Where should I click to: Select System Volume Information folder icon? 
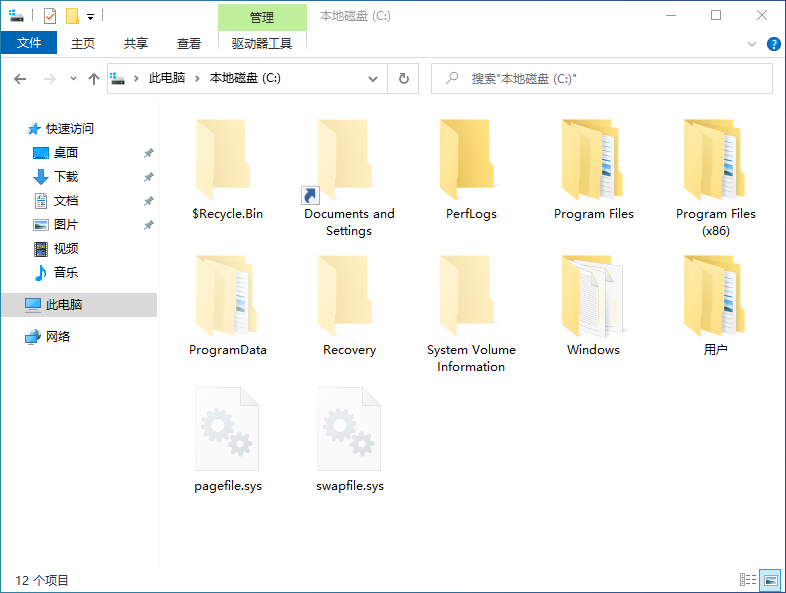click(467, 296)
